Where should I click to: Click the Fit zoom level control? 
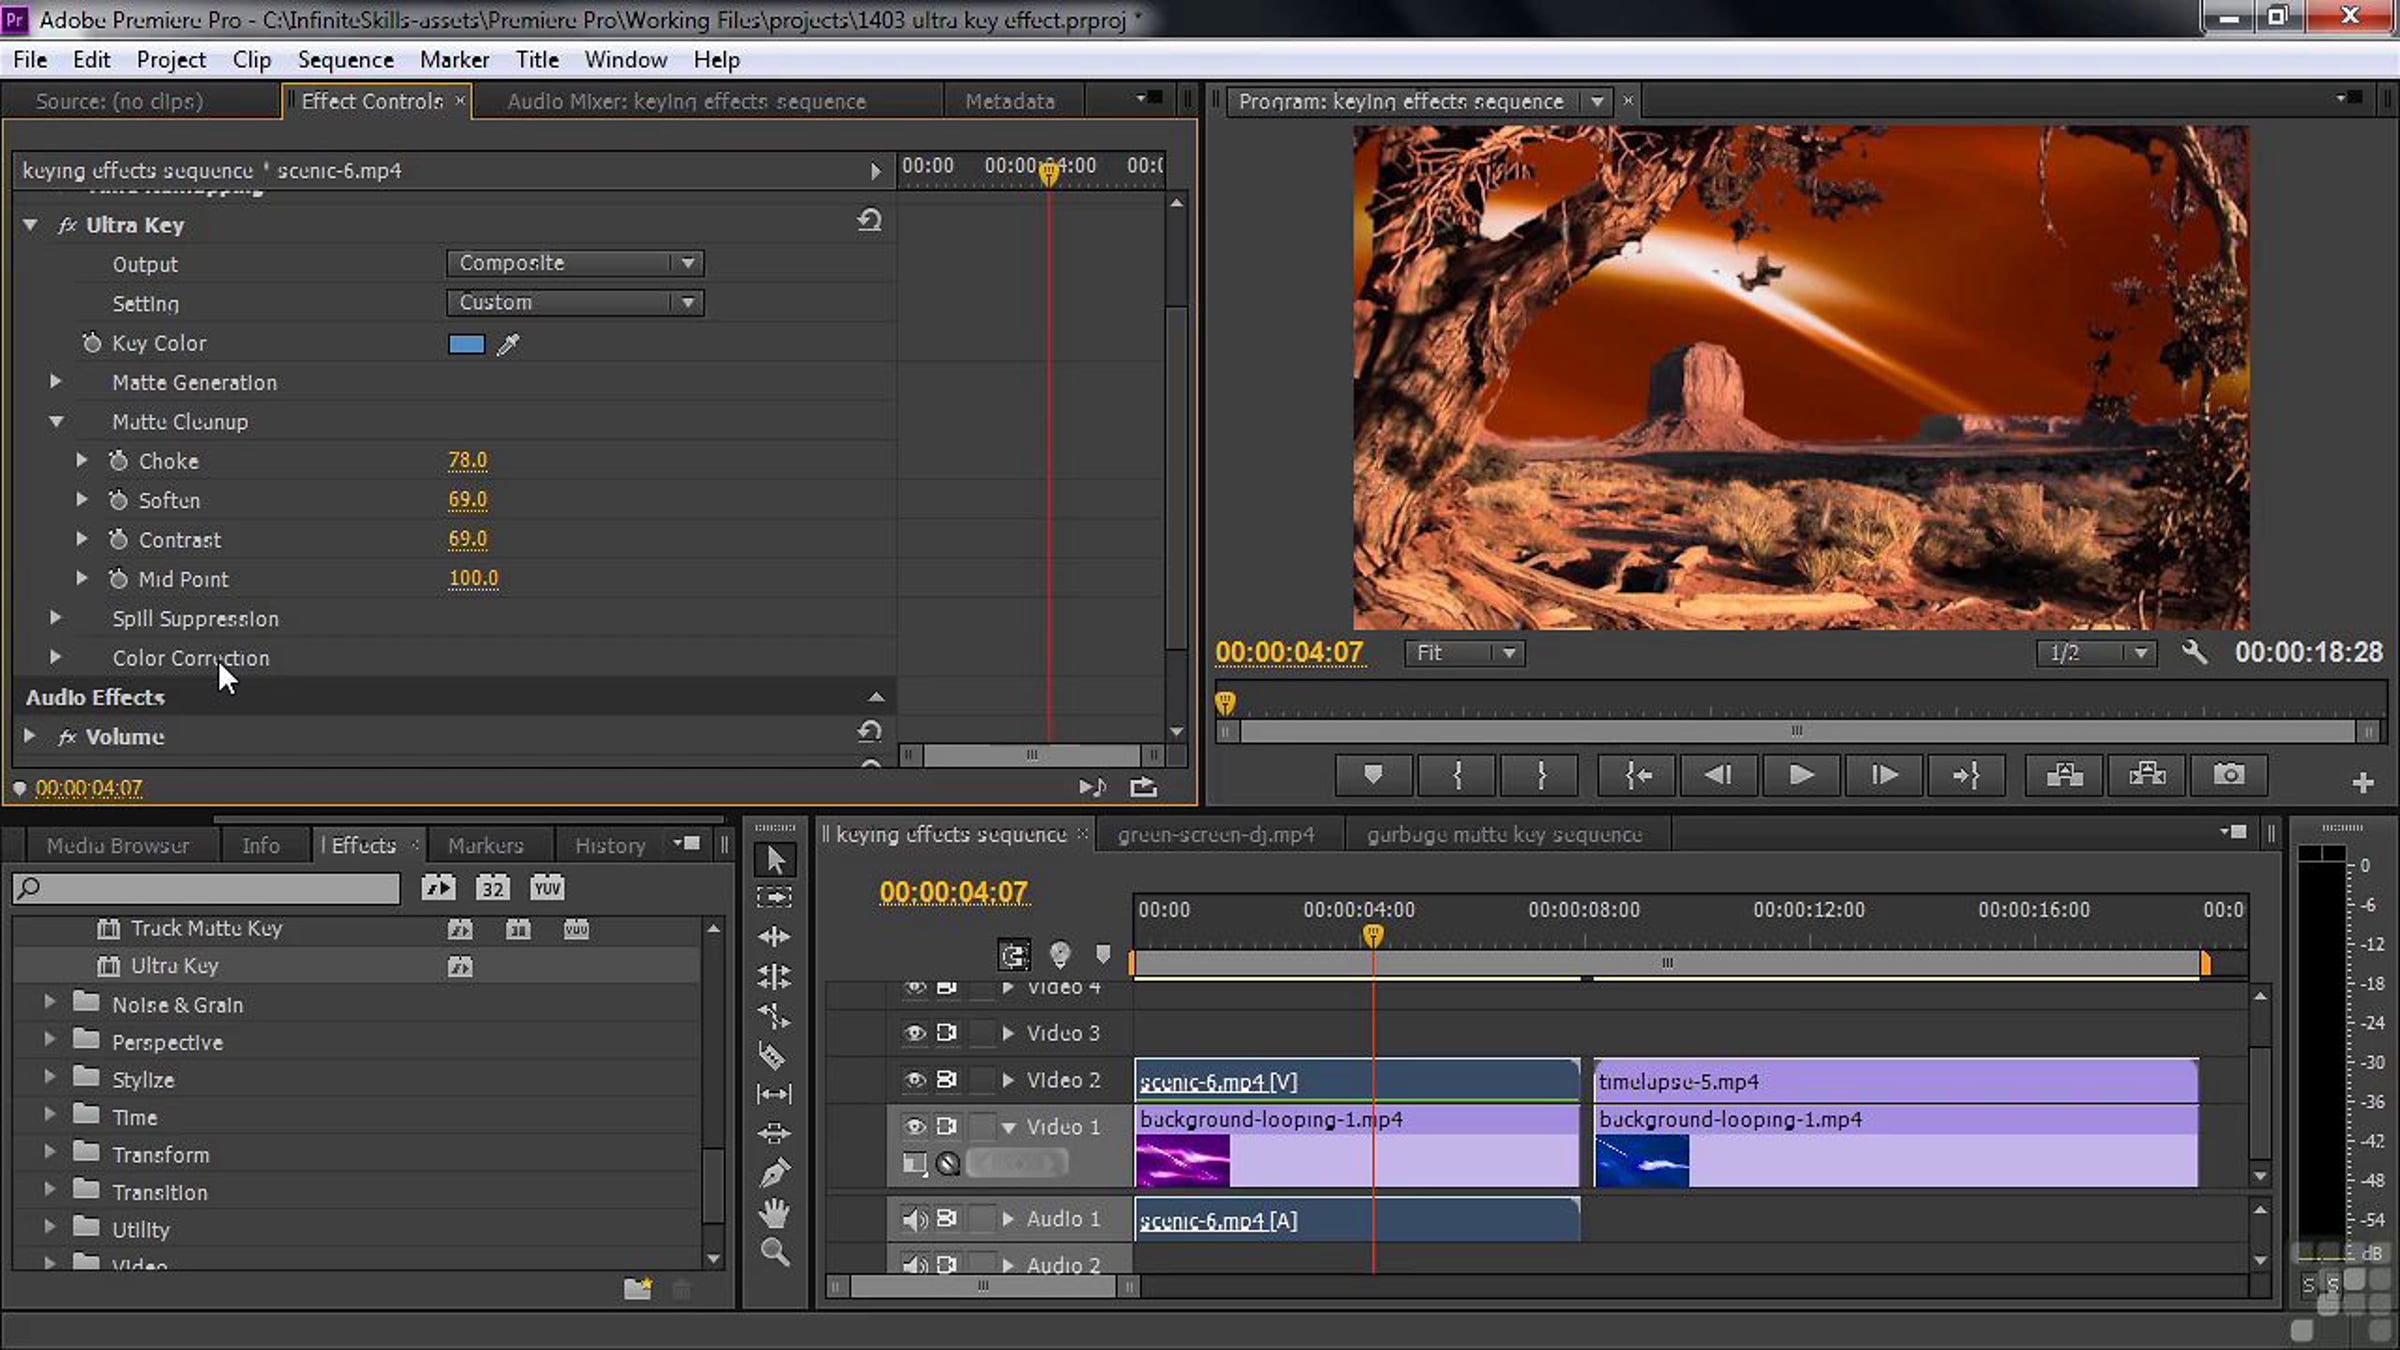pyautogui.click(x=1463, y=653)
